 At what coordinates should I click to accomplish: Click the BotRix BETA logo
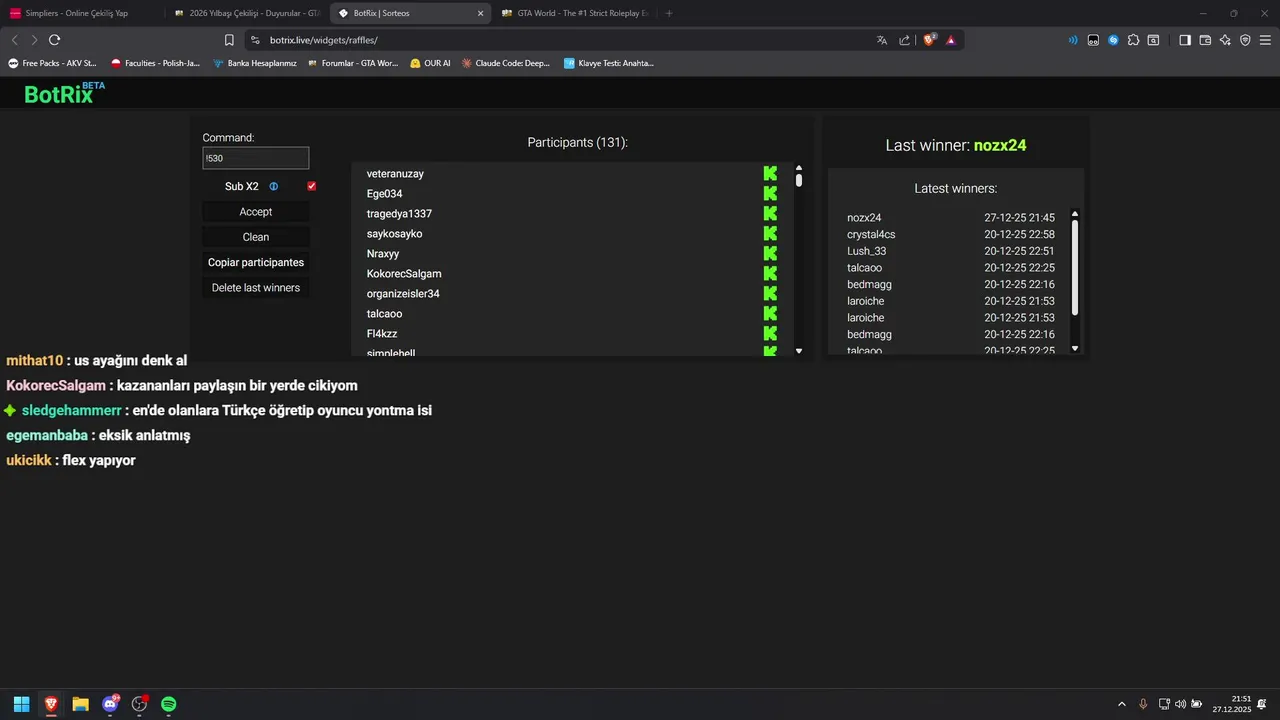pyautogui.click(x=64, y=93)
